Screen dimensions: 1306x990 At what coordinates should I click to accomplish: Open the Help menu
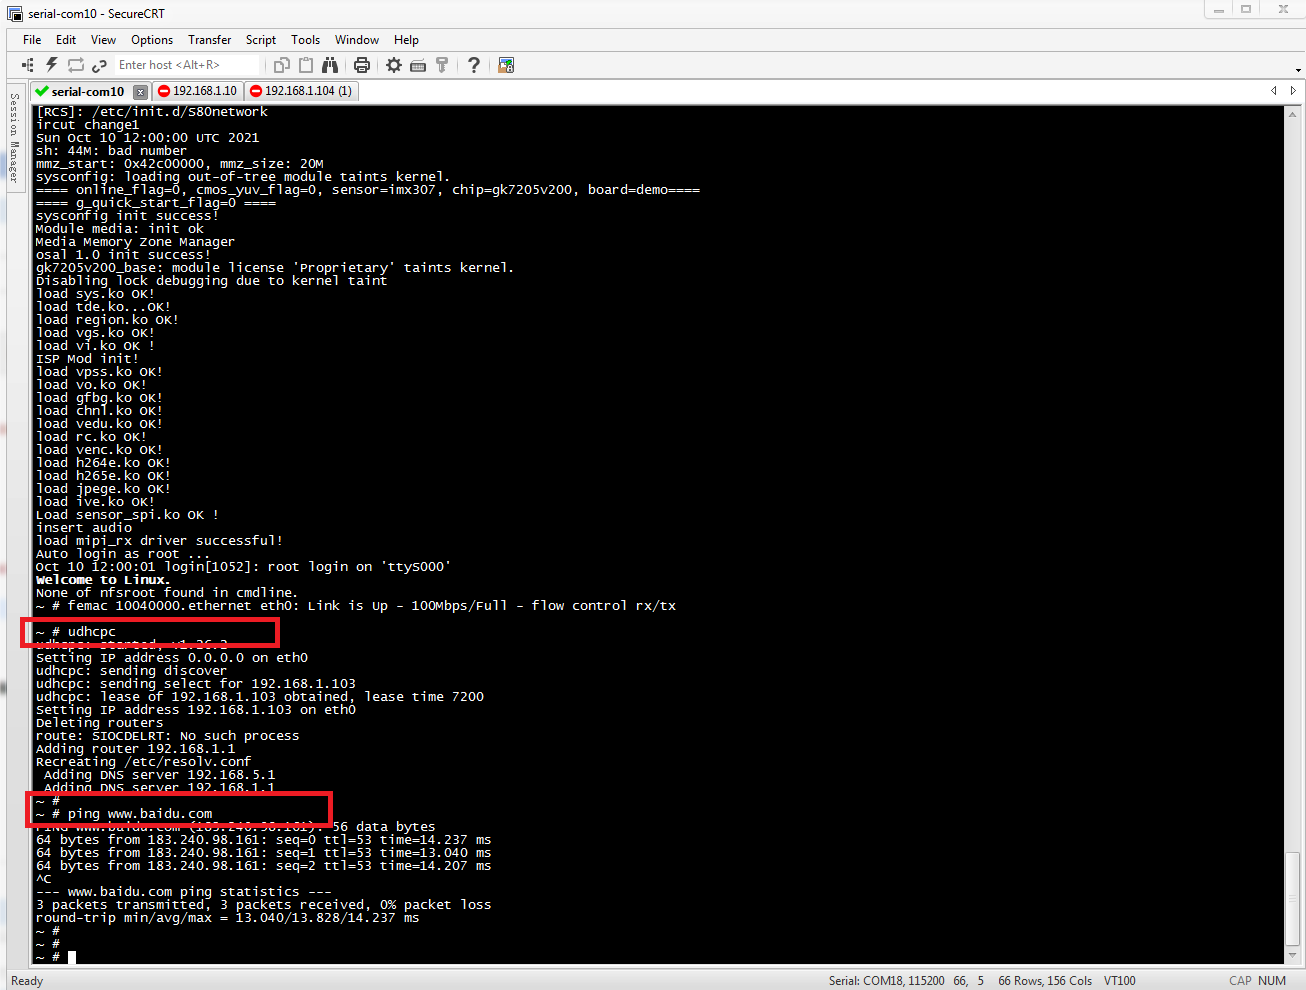pyautogui.click(x=406, y=40)
